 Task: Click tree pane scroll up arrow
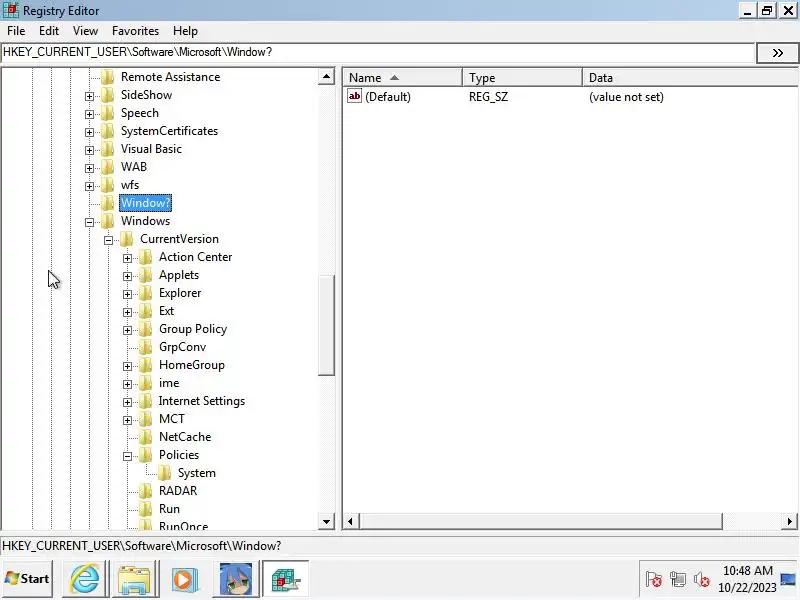[326, 77]
